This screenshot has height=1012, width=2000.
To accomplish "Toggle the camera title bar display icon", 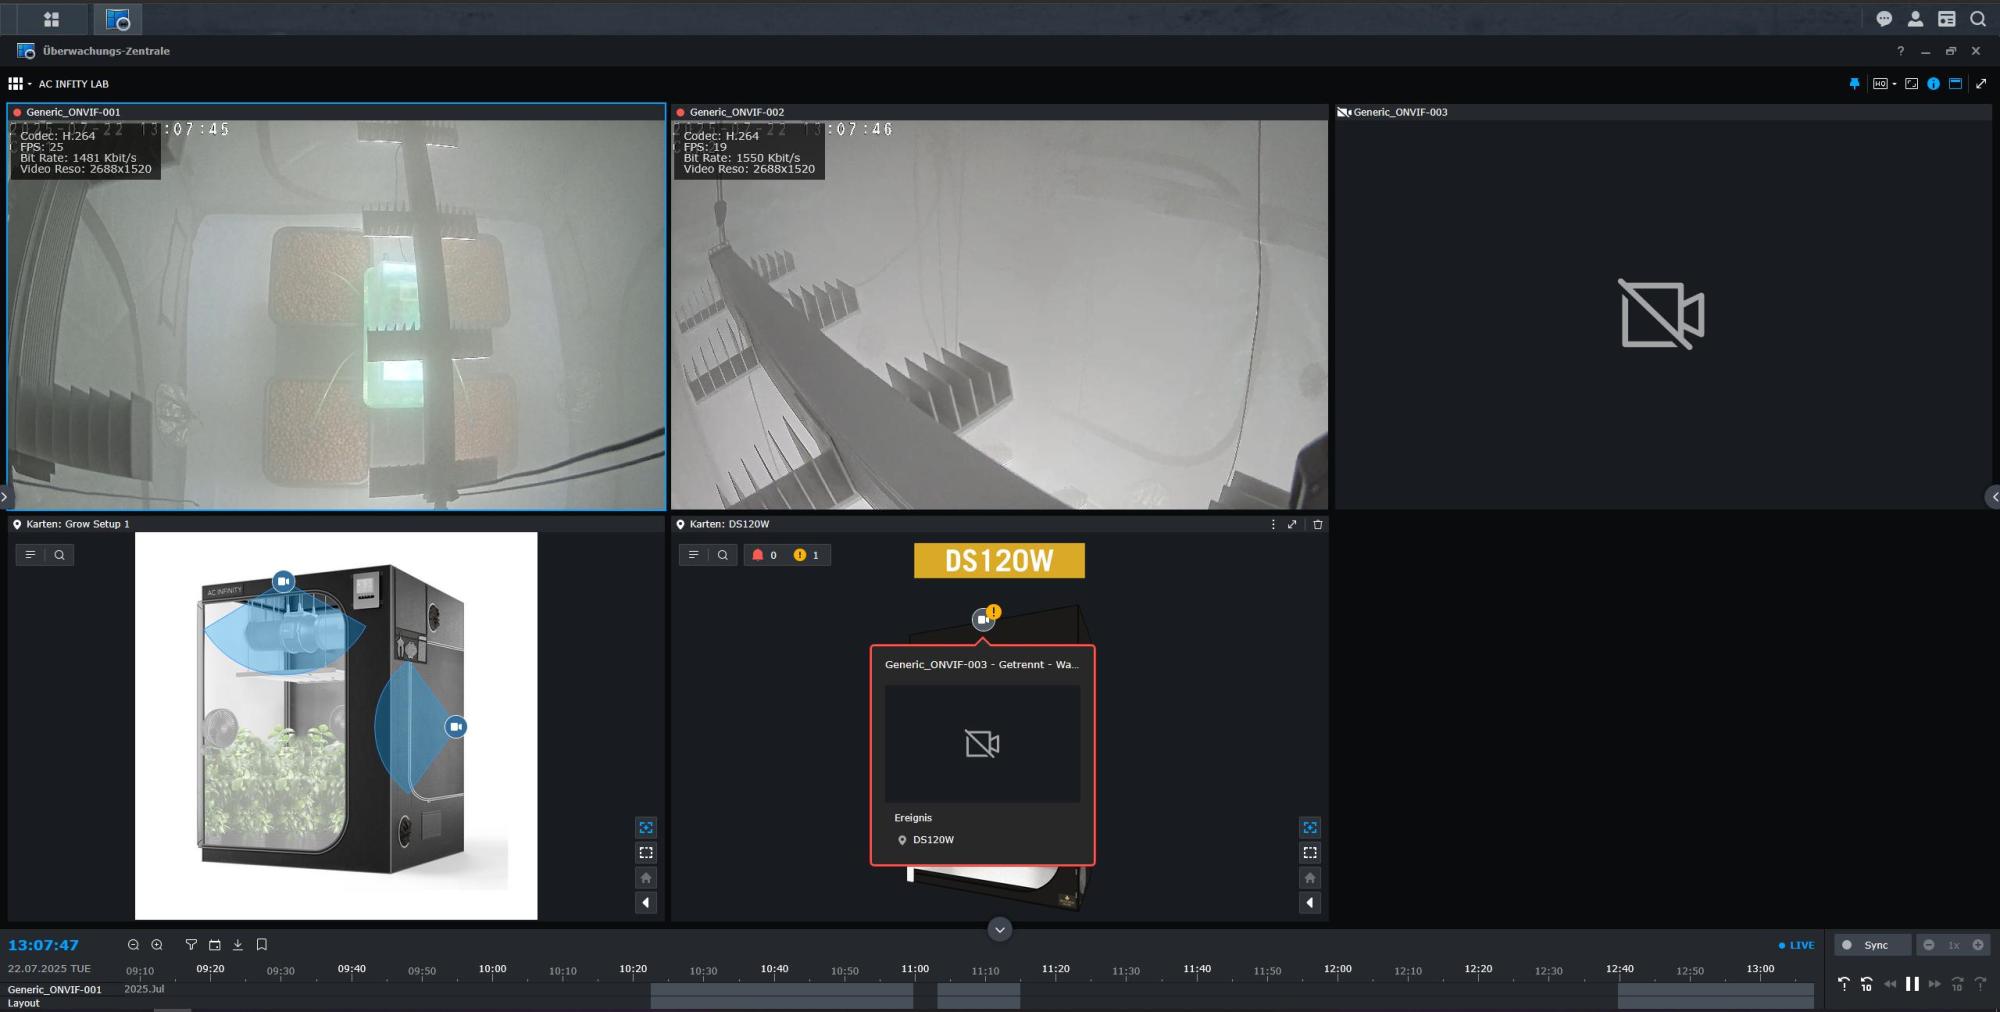I will (1955, 84).
